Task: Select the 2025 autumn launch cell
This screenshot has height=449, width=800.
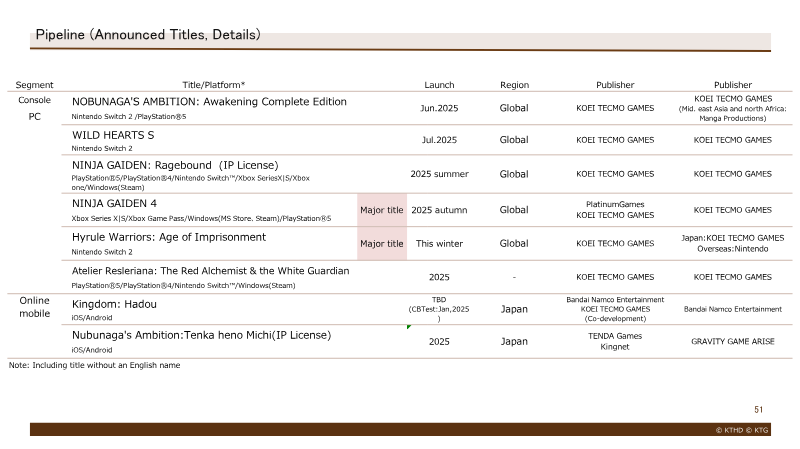Action: [x=439, y=210]
